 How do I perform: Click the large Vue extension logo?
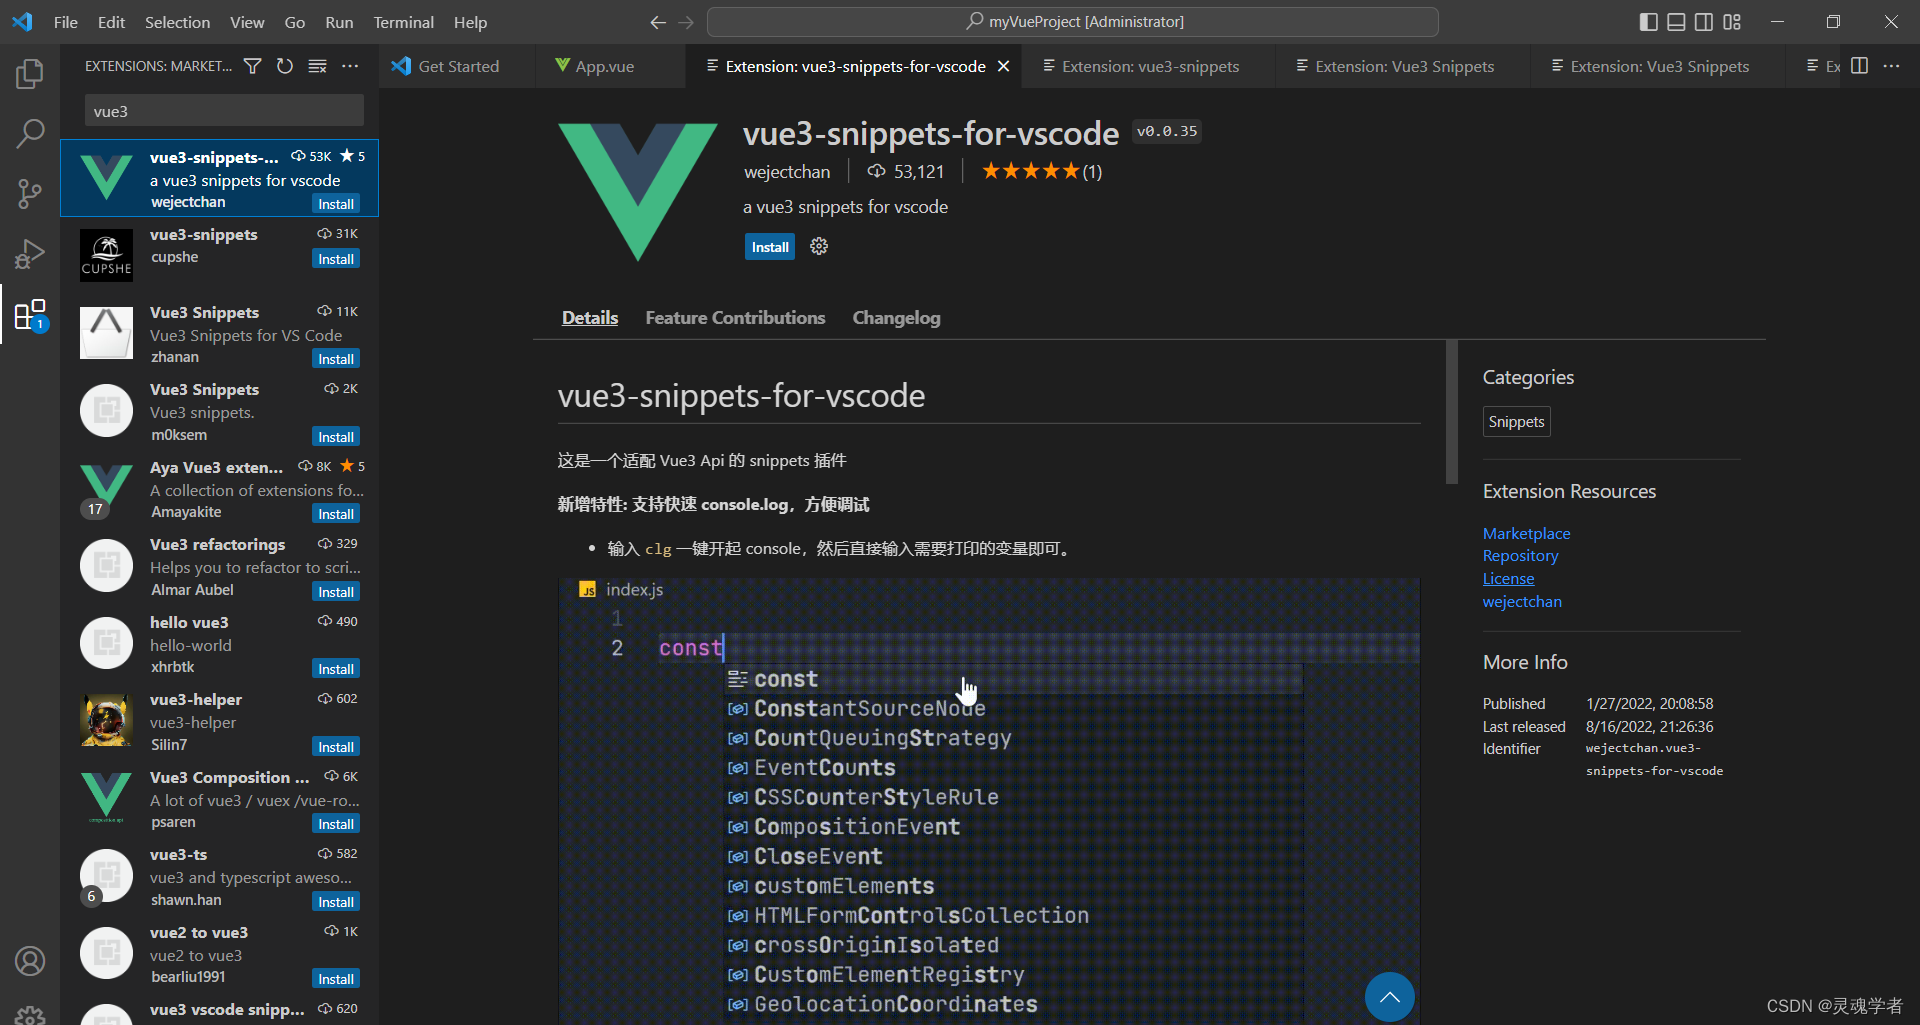click(x=638, y=192)
